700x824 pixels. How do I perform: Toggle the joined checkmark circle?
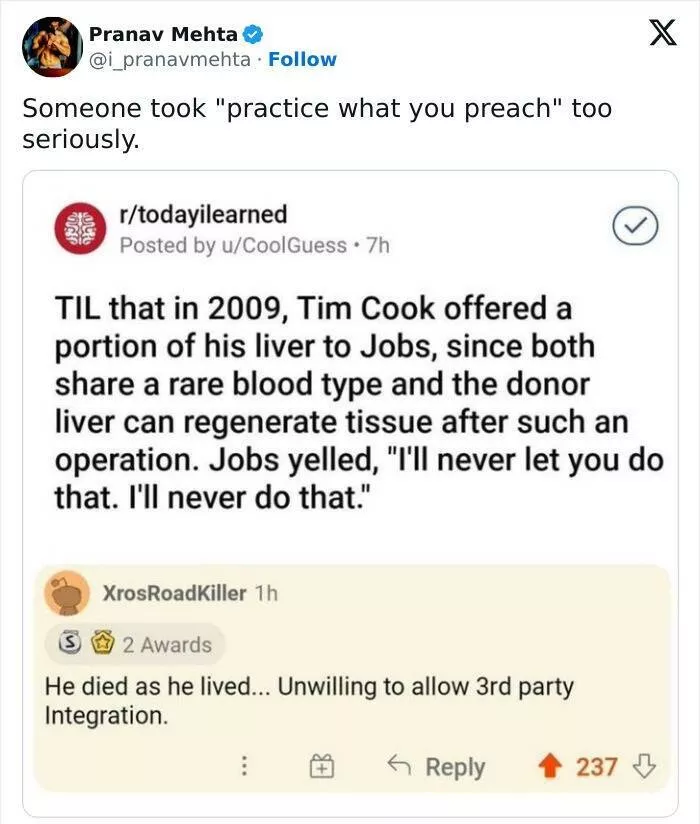(x=635, y=227)
